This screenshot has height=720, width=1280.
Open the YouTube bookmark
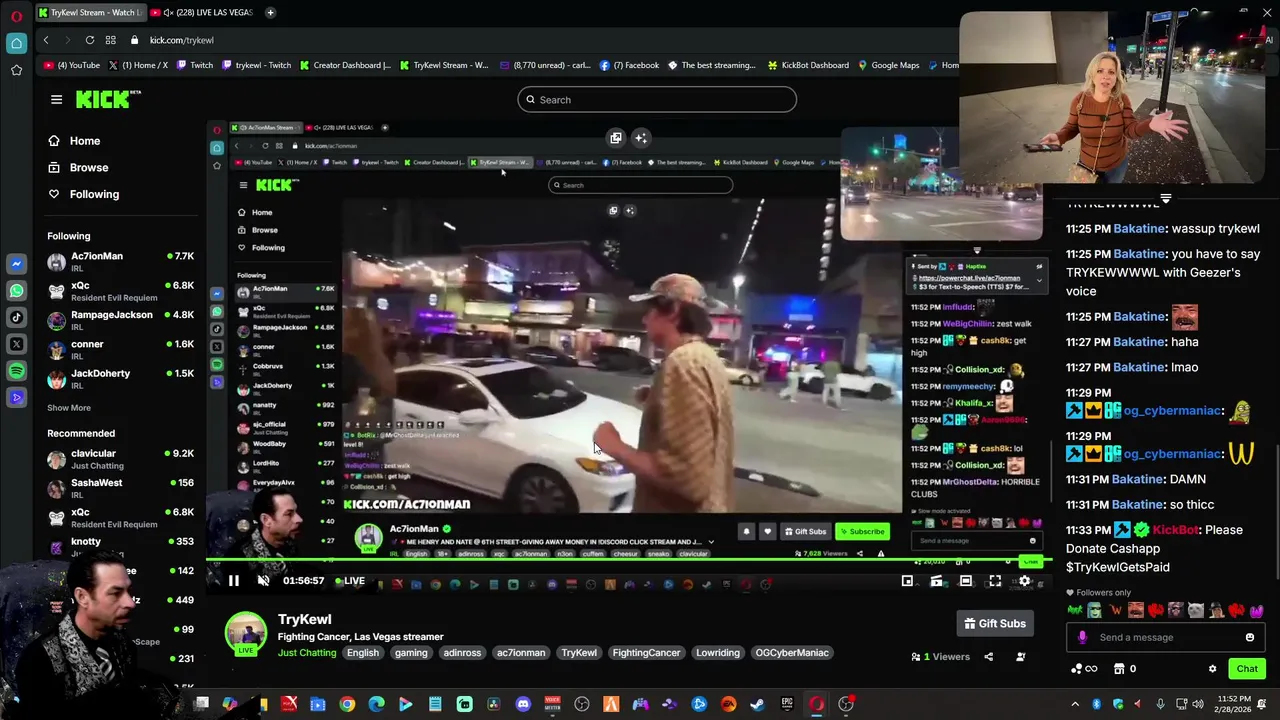coord(72,65)
